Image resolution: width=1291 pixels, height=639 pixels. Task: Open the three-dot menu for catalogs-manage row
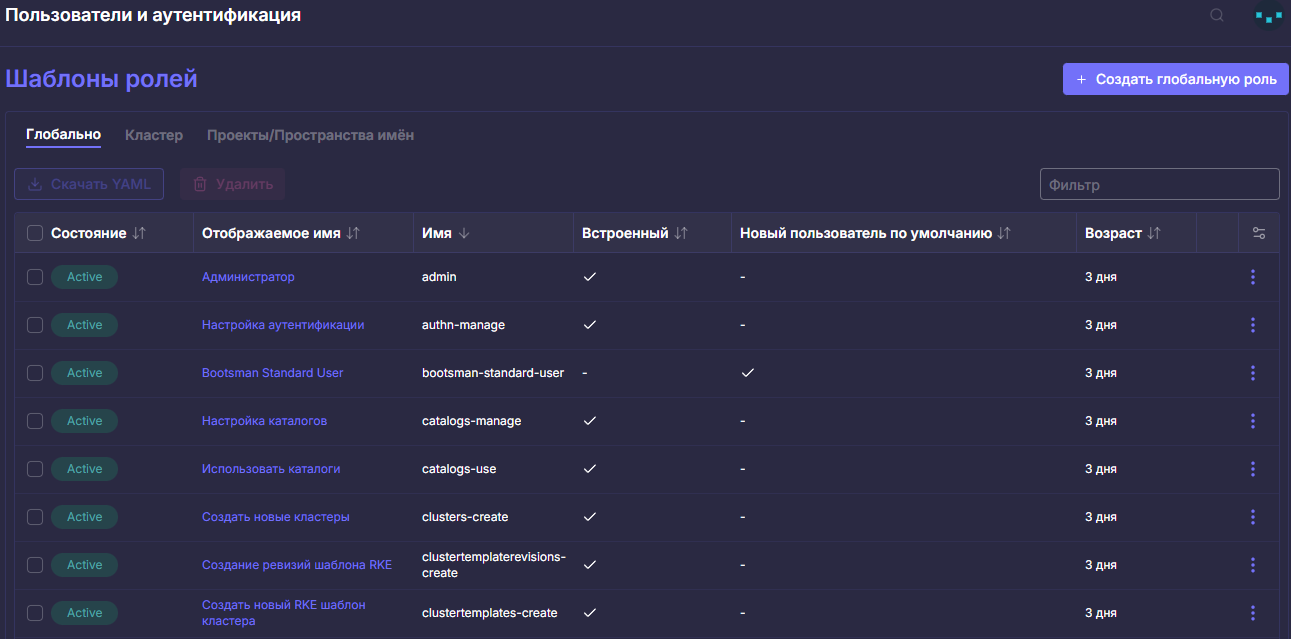click(x=1253, y=421)
